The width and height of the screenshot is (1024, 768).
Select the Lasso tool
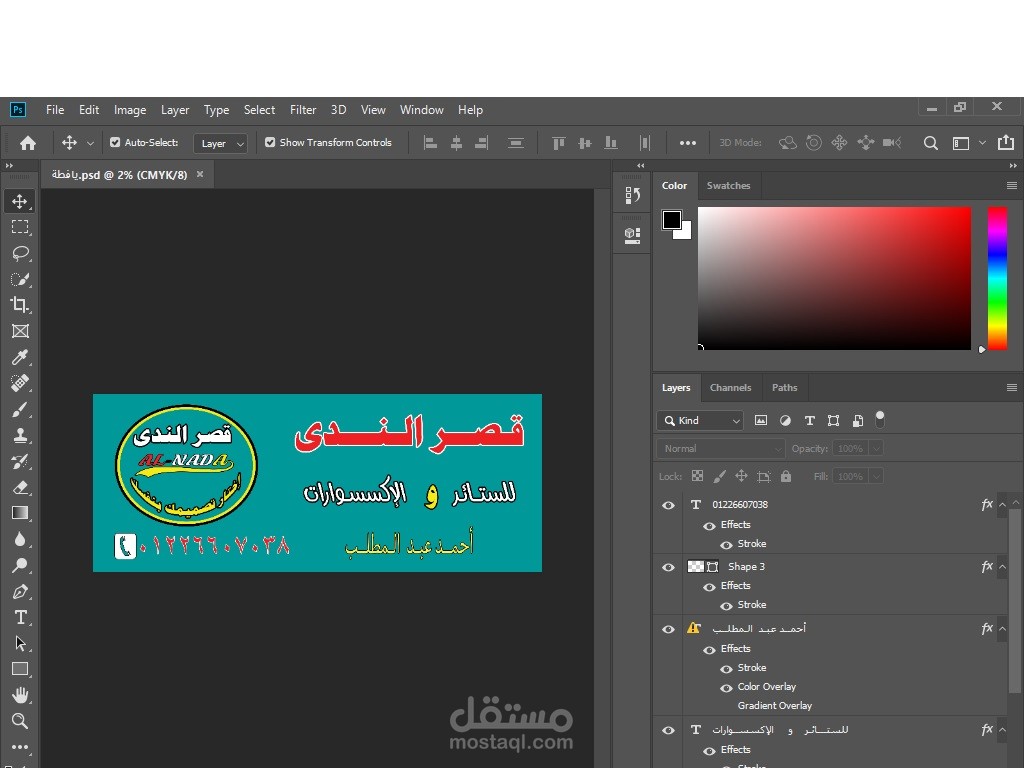click(20, 253)
